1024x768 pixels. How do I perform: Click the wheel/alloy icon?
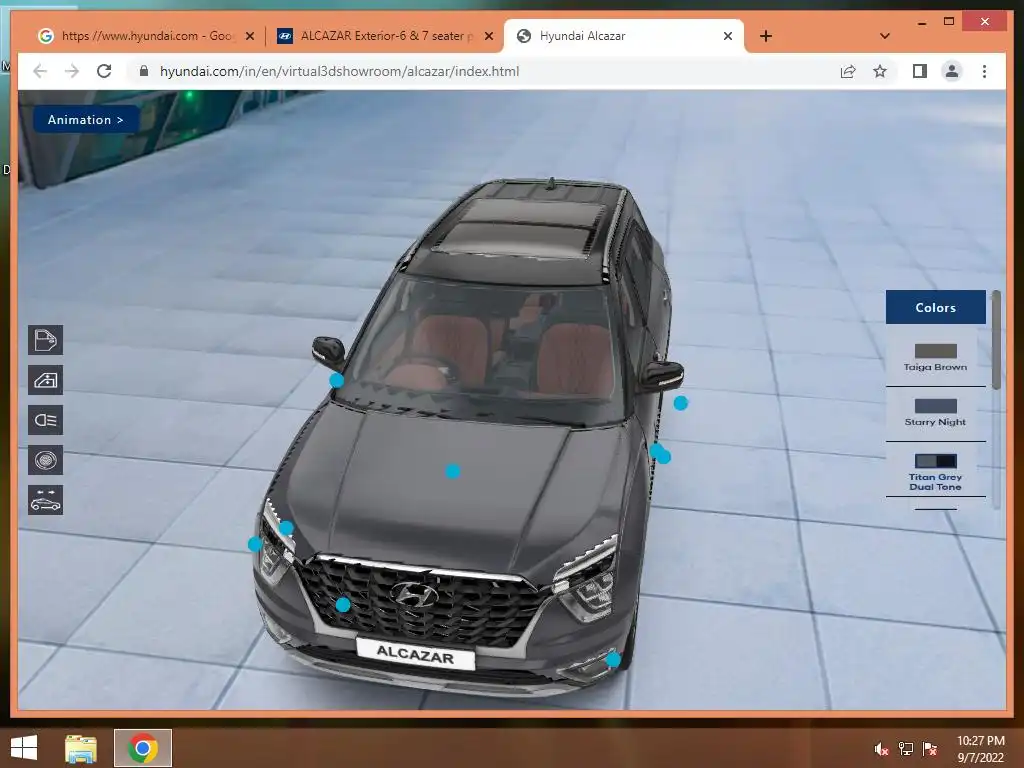pyautogui.click(x=45, y=460)
